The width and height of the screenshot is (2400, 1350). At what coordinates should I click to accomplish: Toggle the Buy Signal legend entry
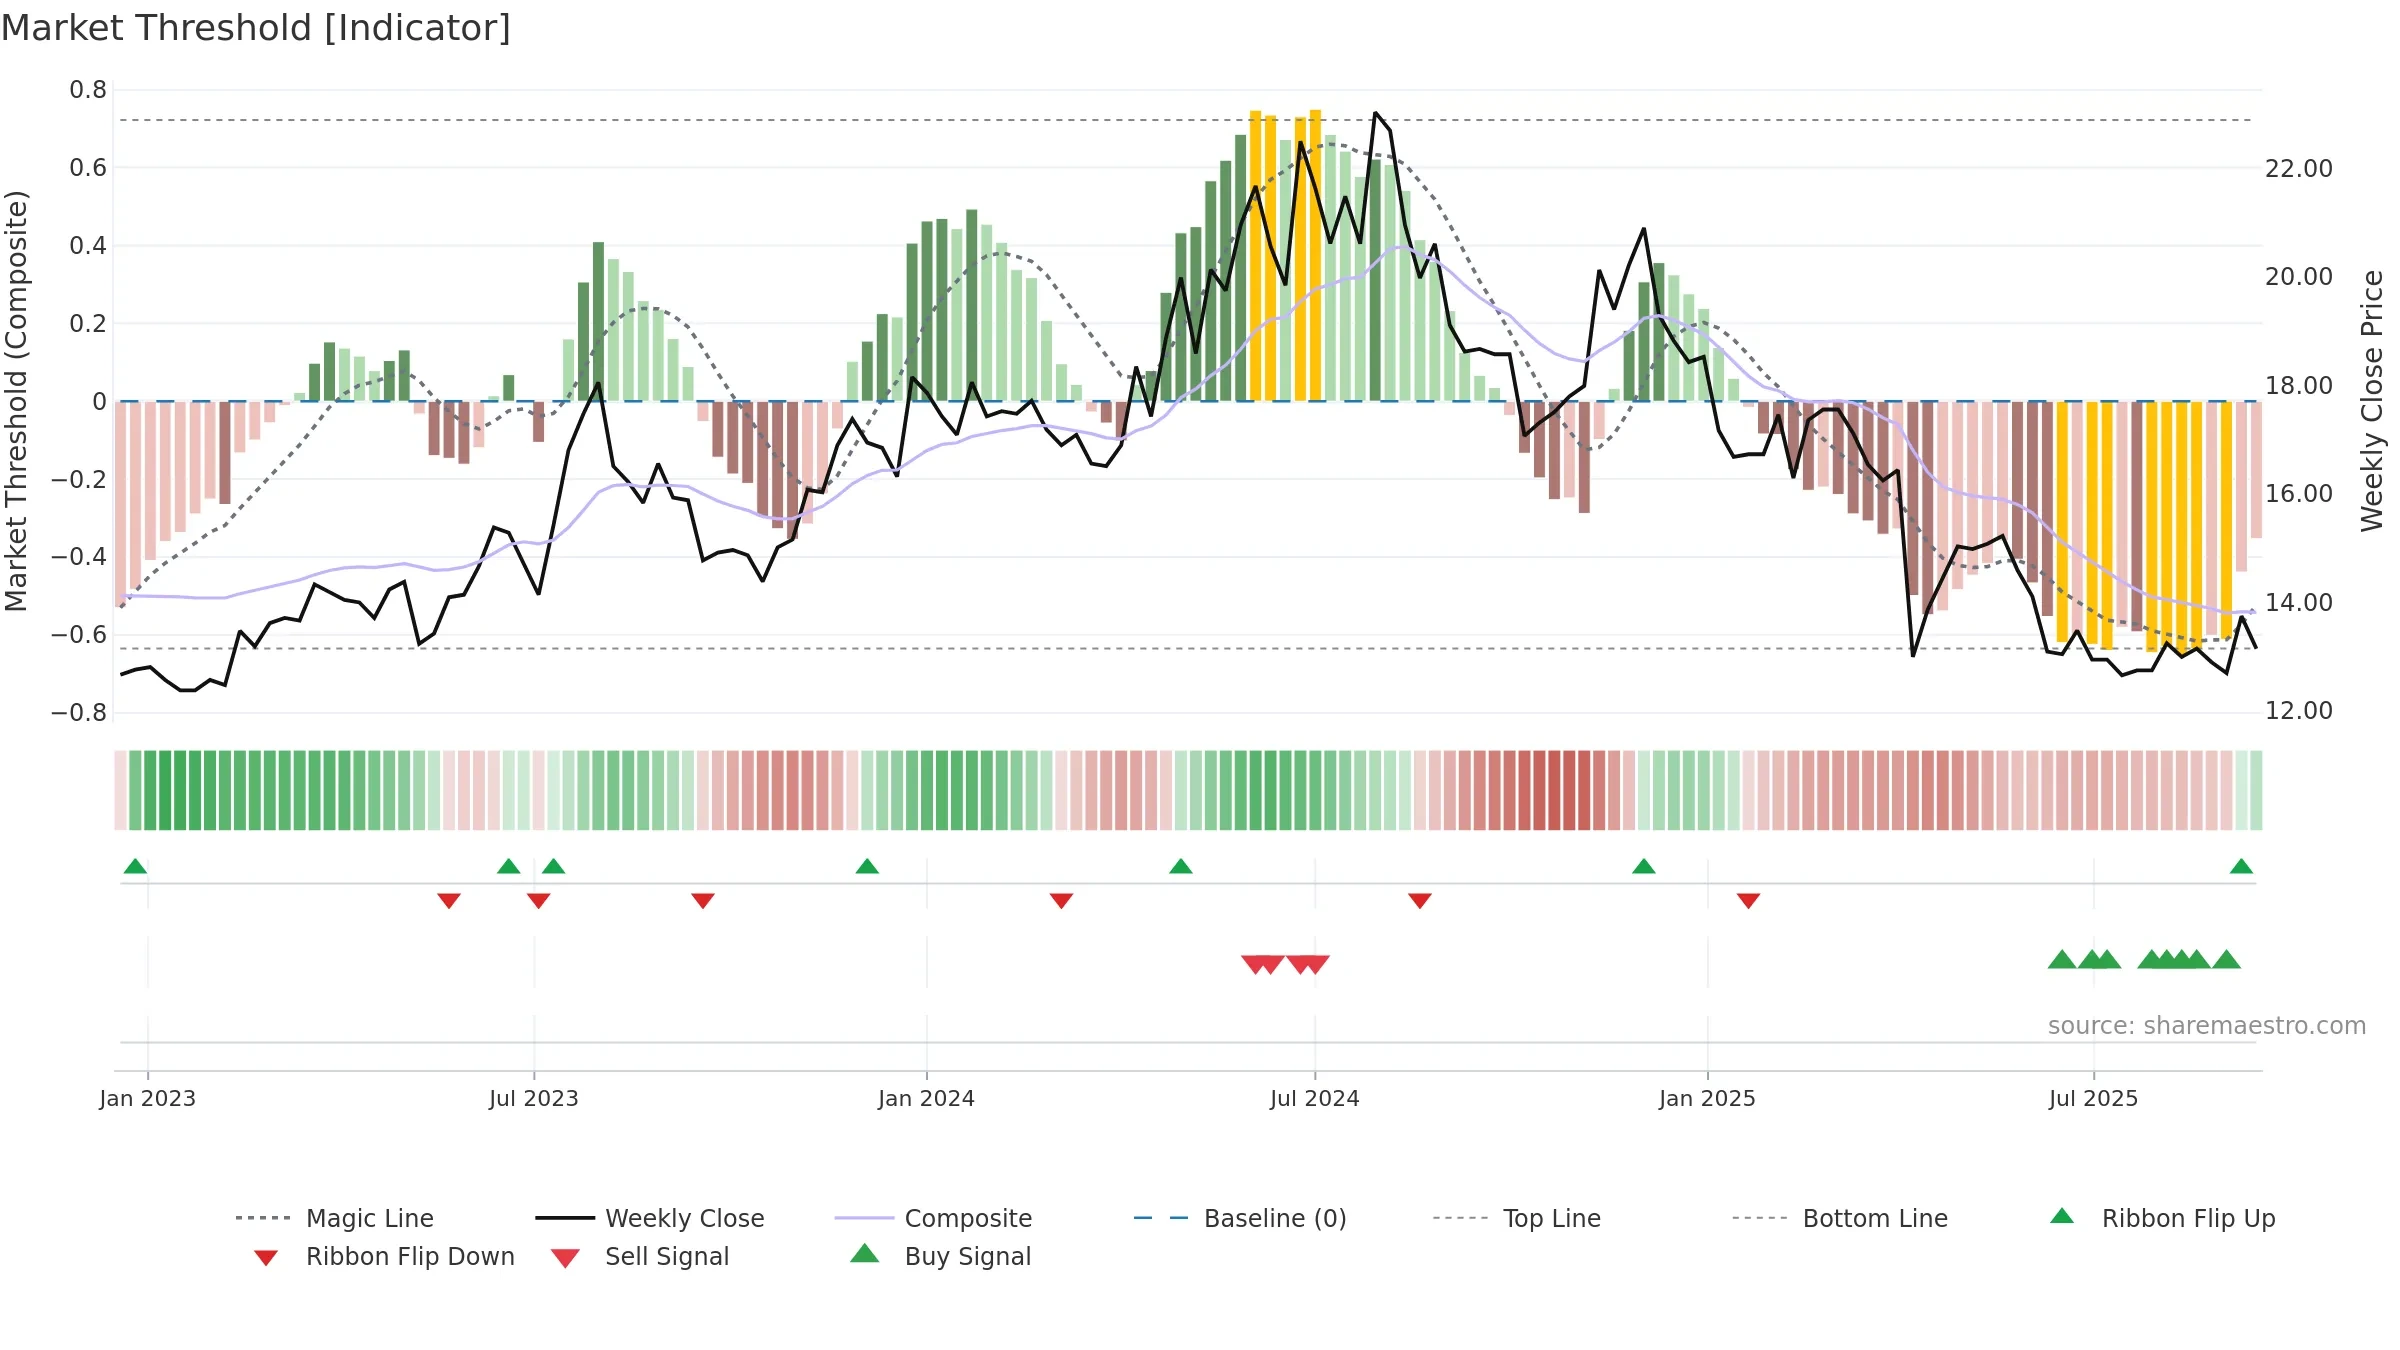[940, 1256]
